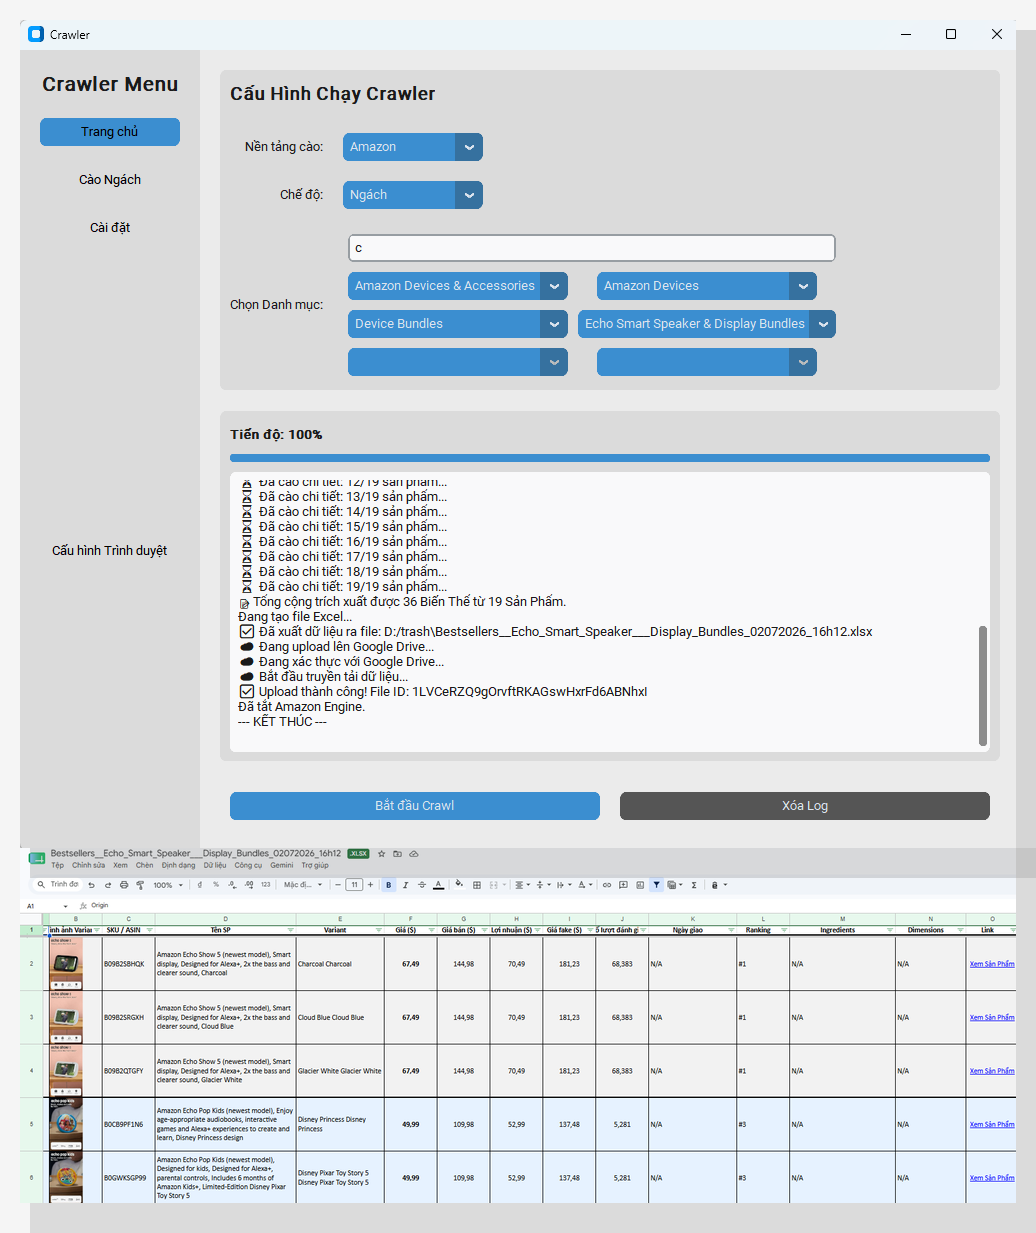Check cloud save status icon in Sheets
This screenshot has height=1233, width=1036.
click(413, 854)
